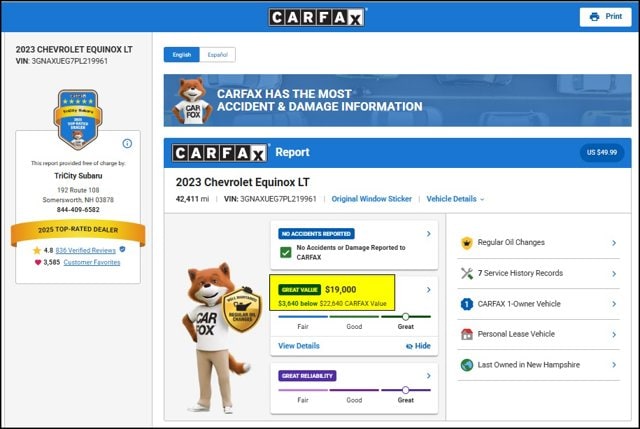Image resolution: width=640 pixels, height=429 pixels.
Task: Open Last Owned in New Hampshire chevron
Action: (614, 365)
